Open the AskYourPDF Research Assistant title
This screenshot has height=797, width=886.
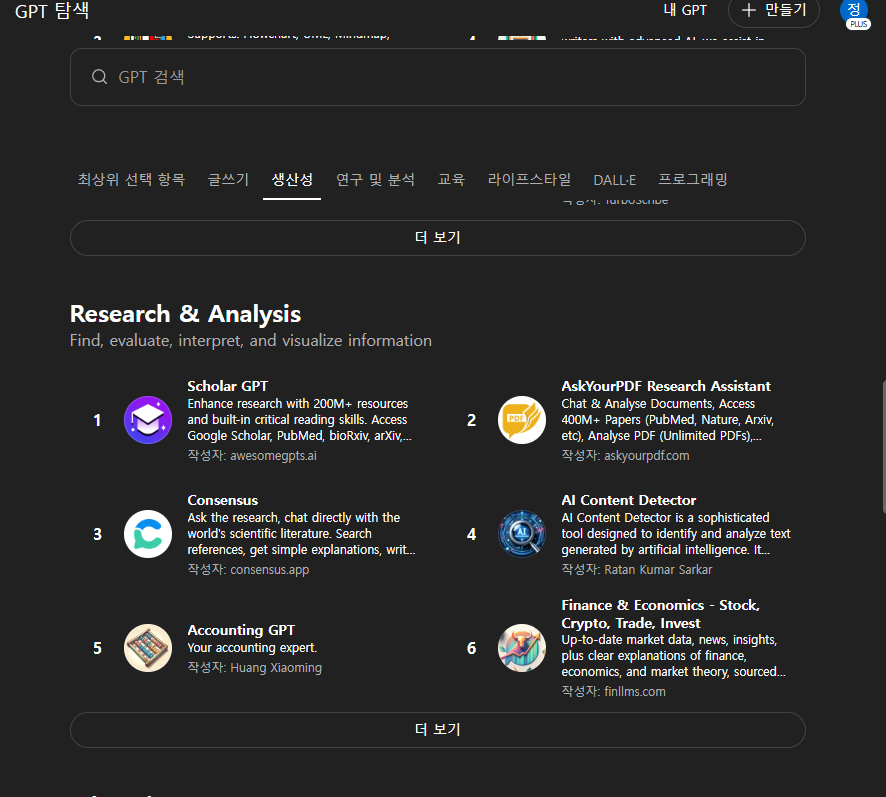coord(666,386)
